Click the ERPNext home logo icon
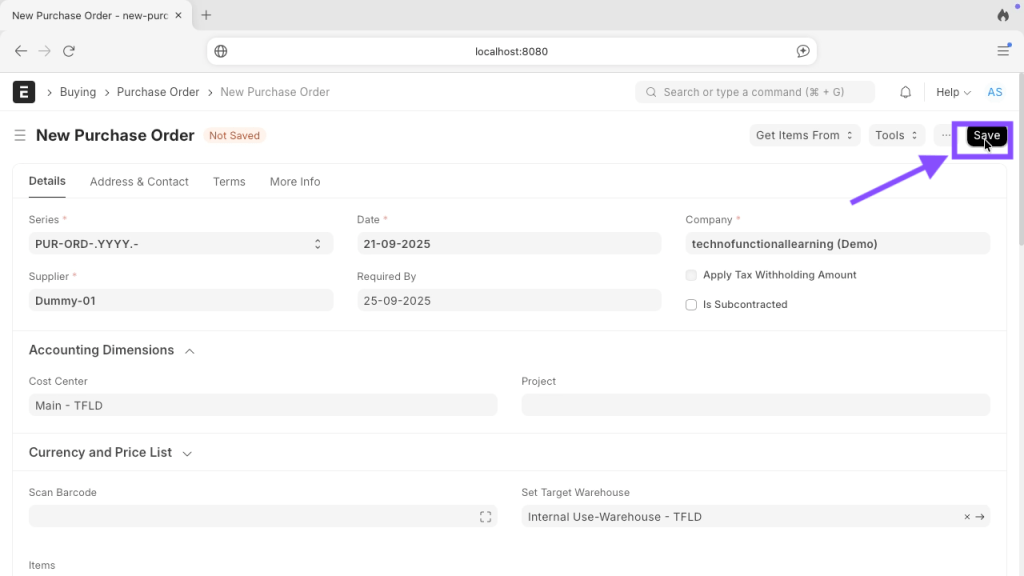This screenshot has height=576, width=1024. (x=24, y=92)
